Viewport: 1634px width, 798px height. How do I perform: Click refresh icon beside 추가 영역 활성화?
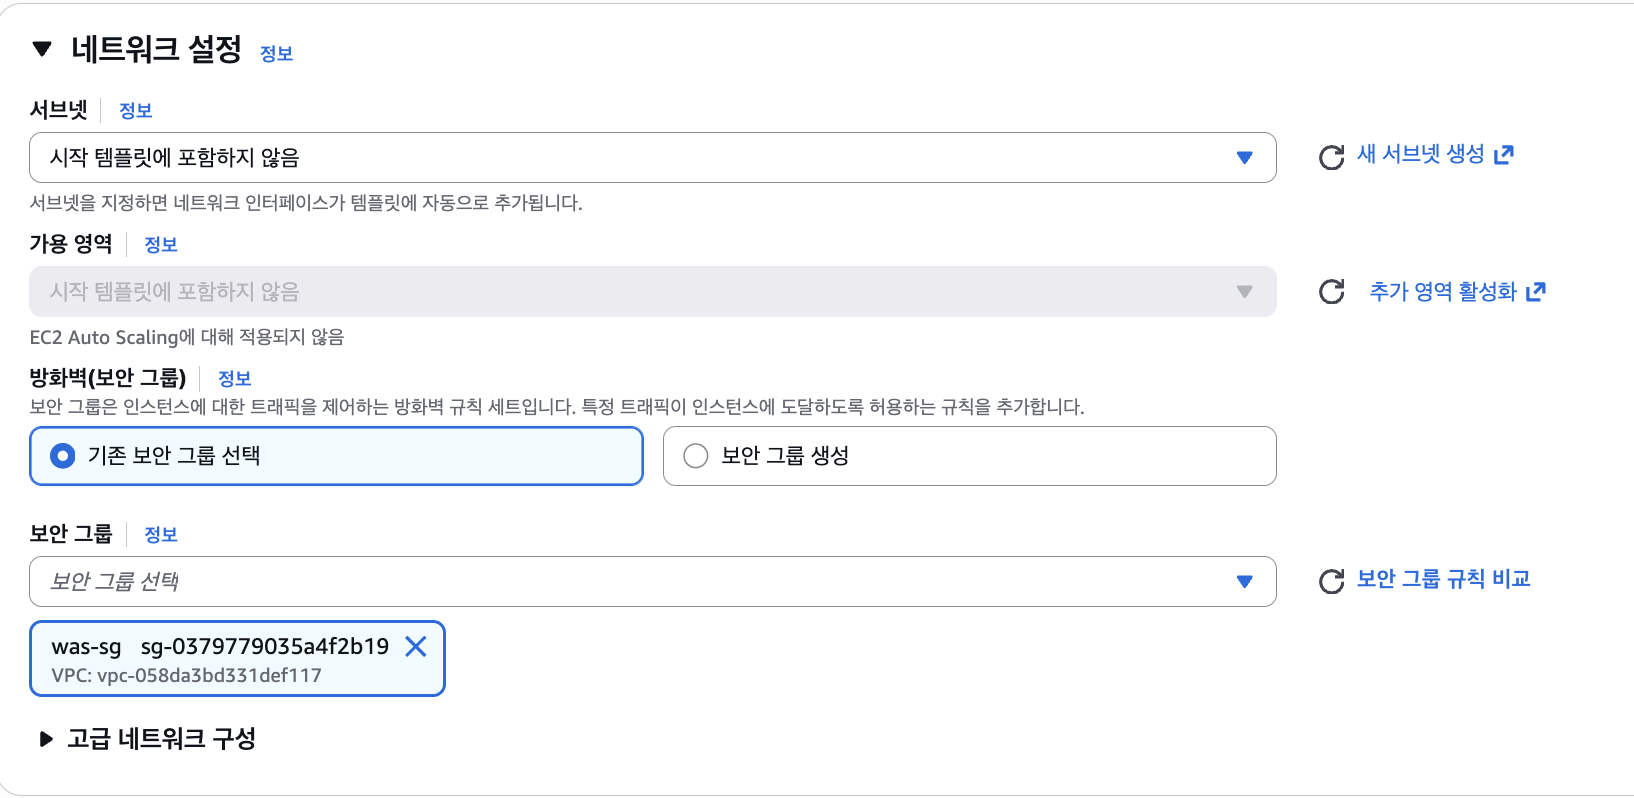click(x=1331, y=291)
